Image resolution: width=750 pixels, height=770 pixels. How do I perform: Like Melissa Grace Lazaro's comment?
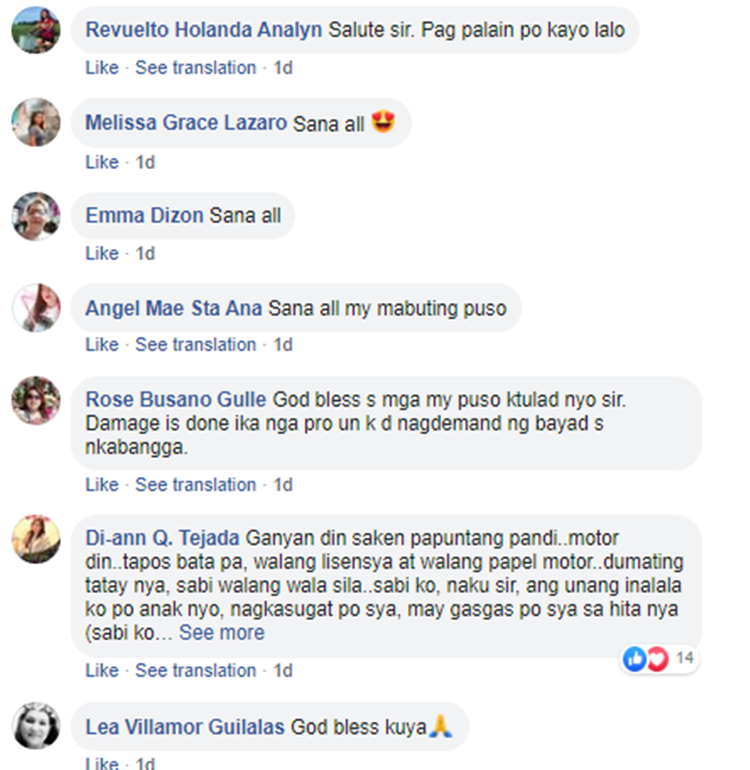102,162
